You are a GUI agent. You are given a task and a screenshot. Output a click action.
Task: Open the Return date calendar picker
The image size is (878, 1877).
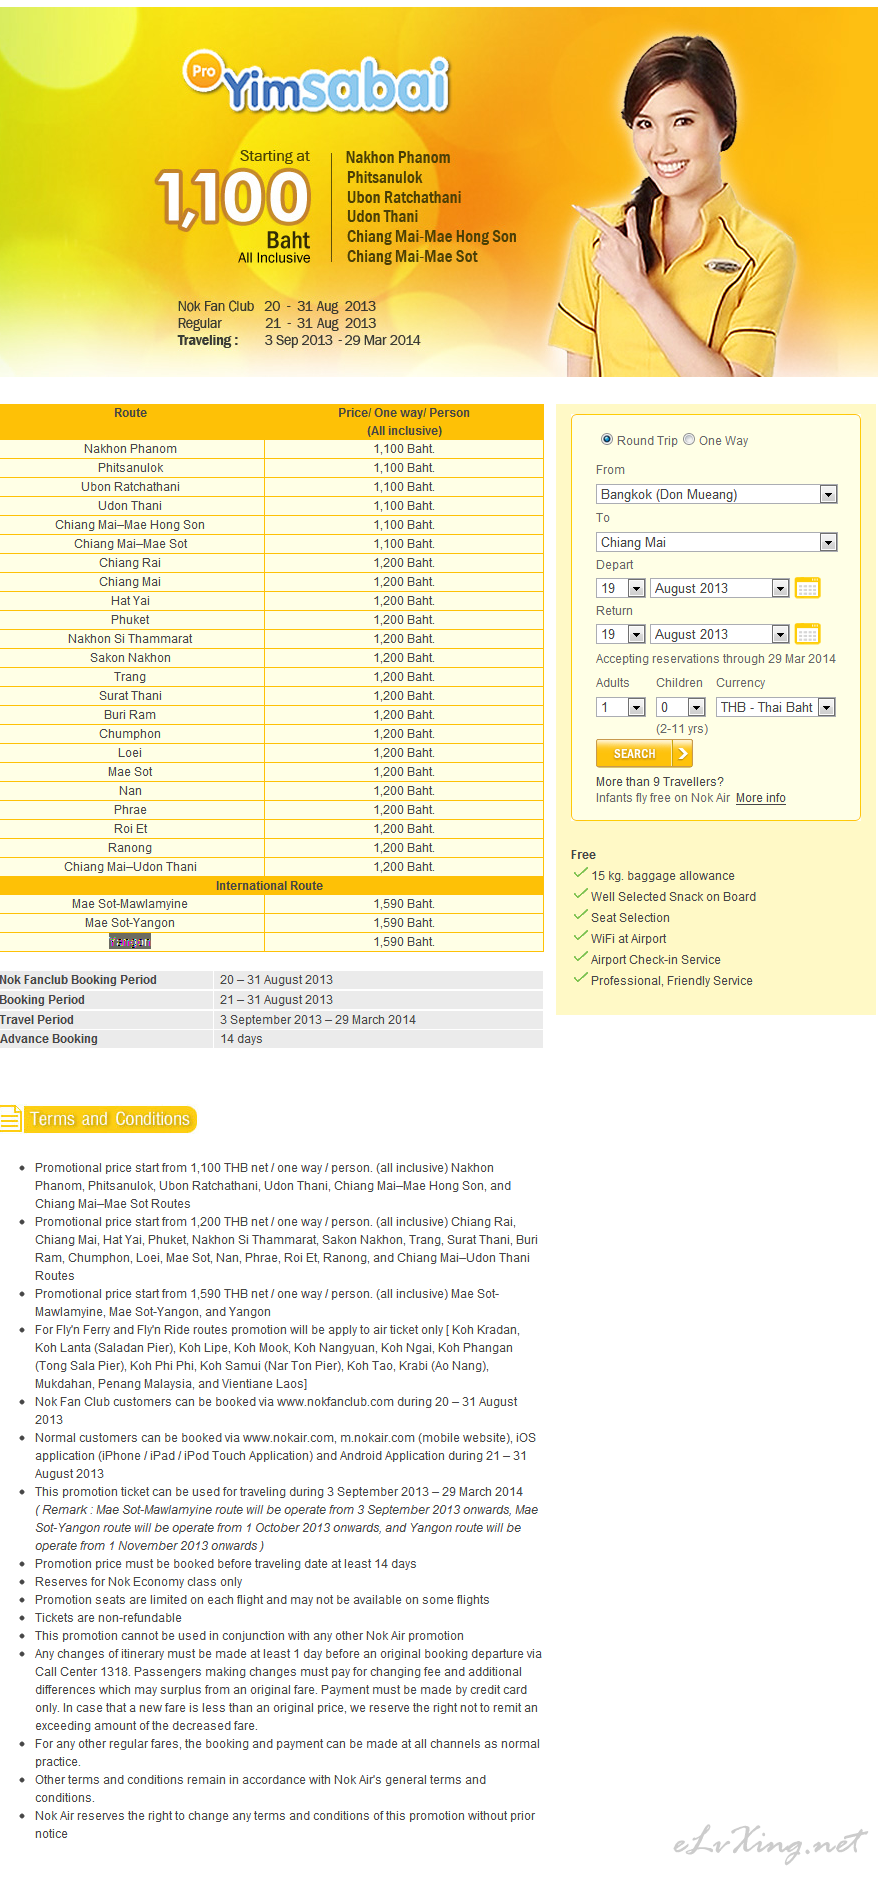(x=807, y=634)
